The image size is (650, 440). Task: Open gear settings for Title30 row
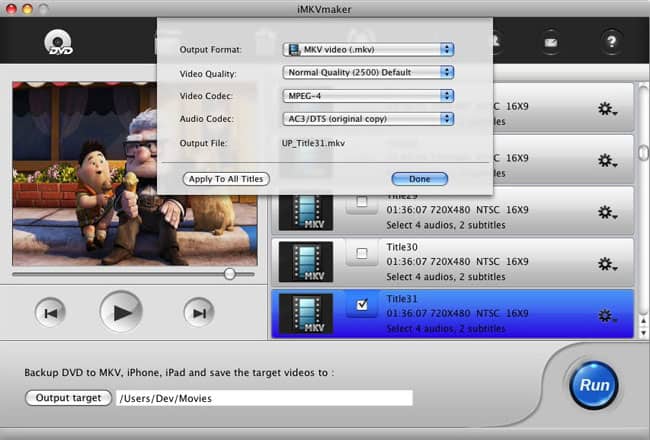click(607, 264)
